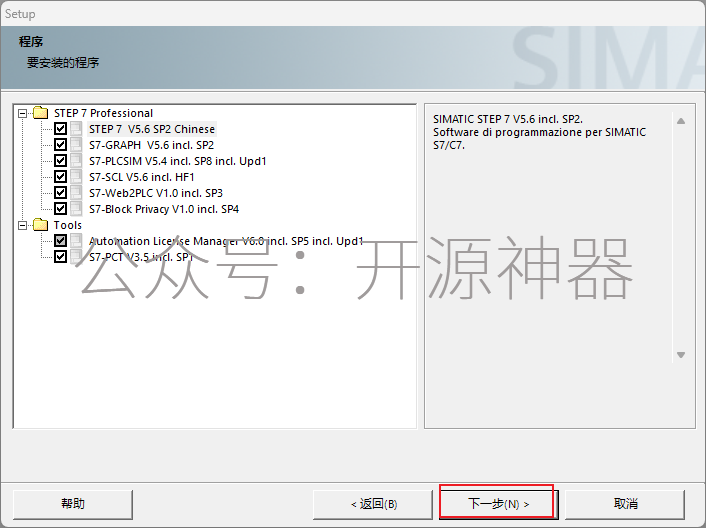This screenshot has height=528, width=706.
Task: Proceed with the 下一步(N) button
Action: click(x=498, y=504)
